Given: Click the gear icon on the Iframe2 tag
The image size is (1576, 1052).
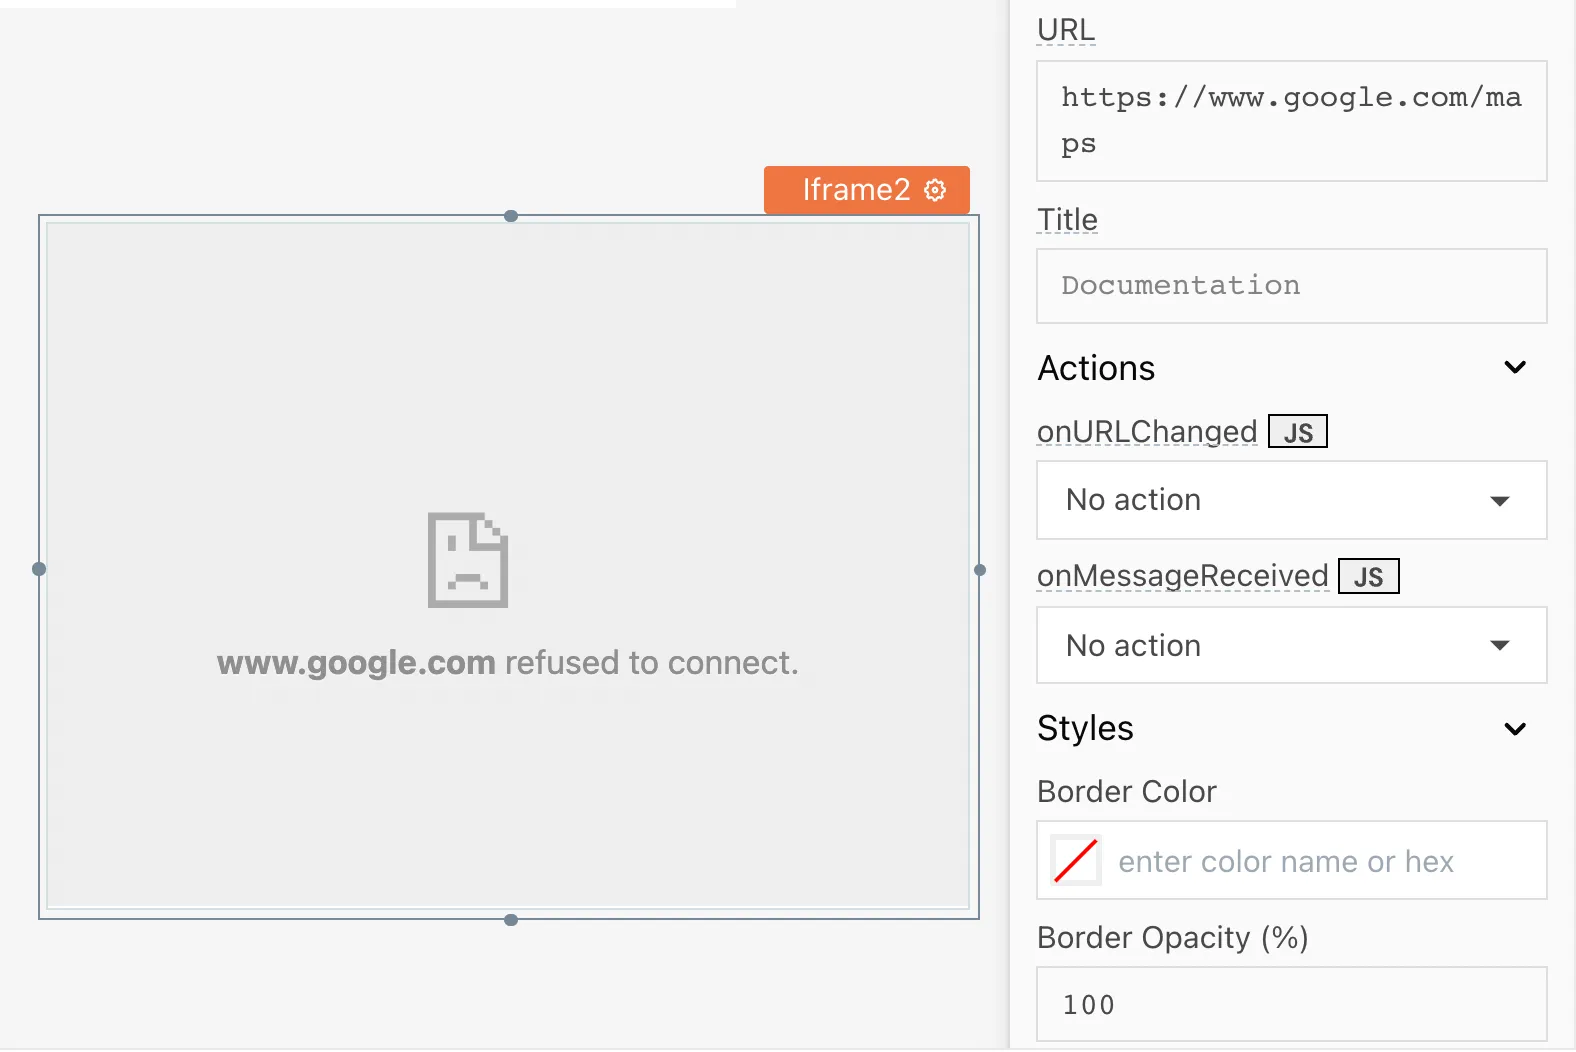Looking at the screenshot, I should [x=935, y=190].
